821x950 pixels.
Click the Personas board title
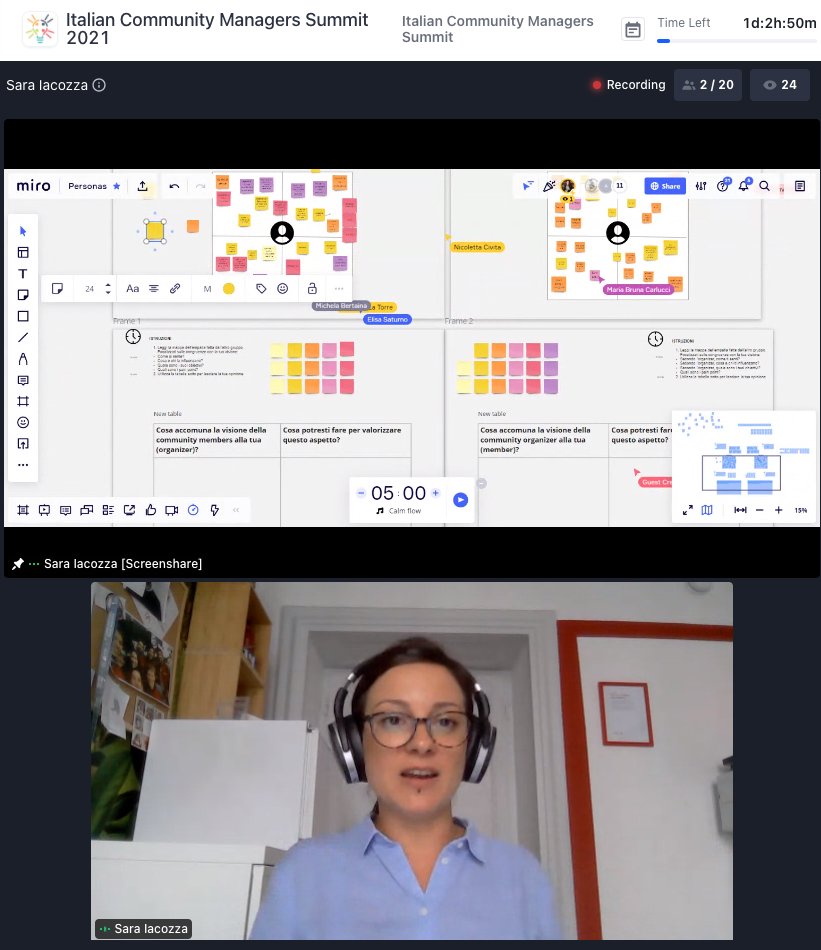[x=88, y=186]
